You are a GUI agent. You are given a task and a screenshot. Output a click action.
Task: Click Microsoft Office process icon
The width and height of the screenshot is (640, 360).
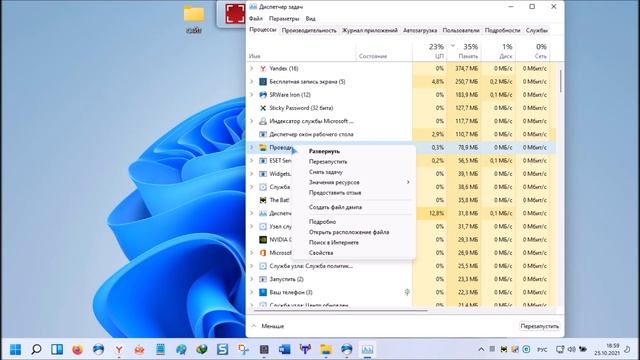(263, 253)
